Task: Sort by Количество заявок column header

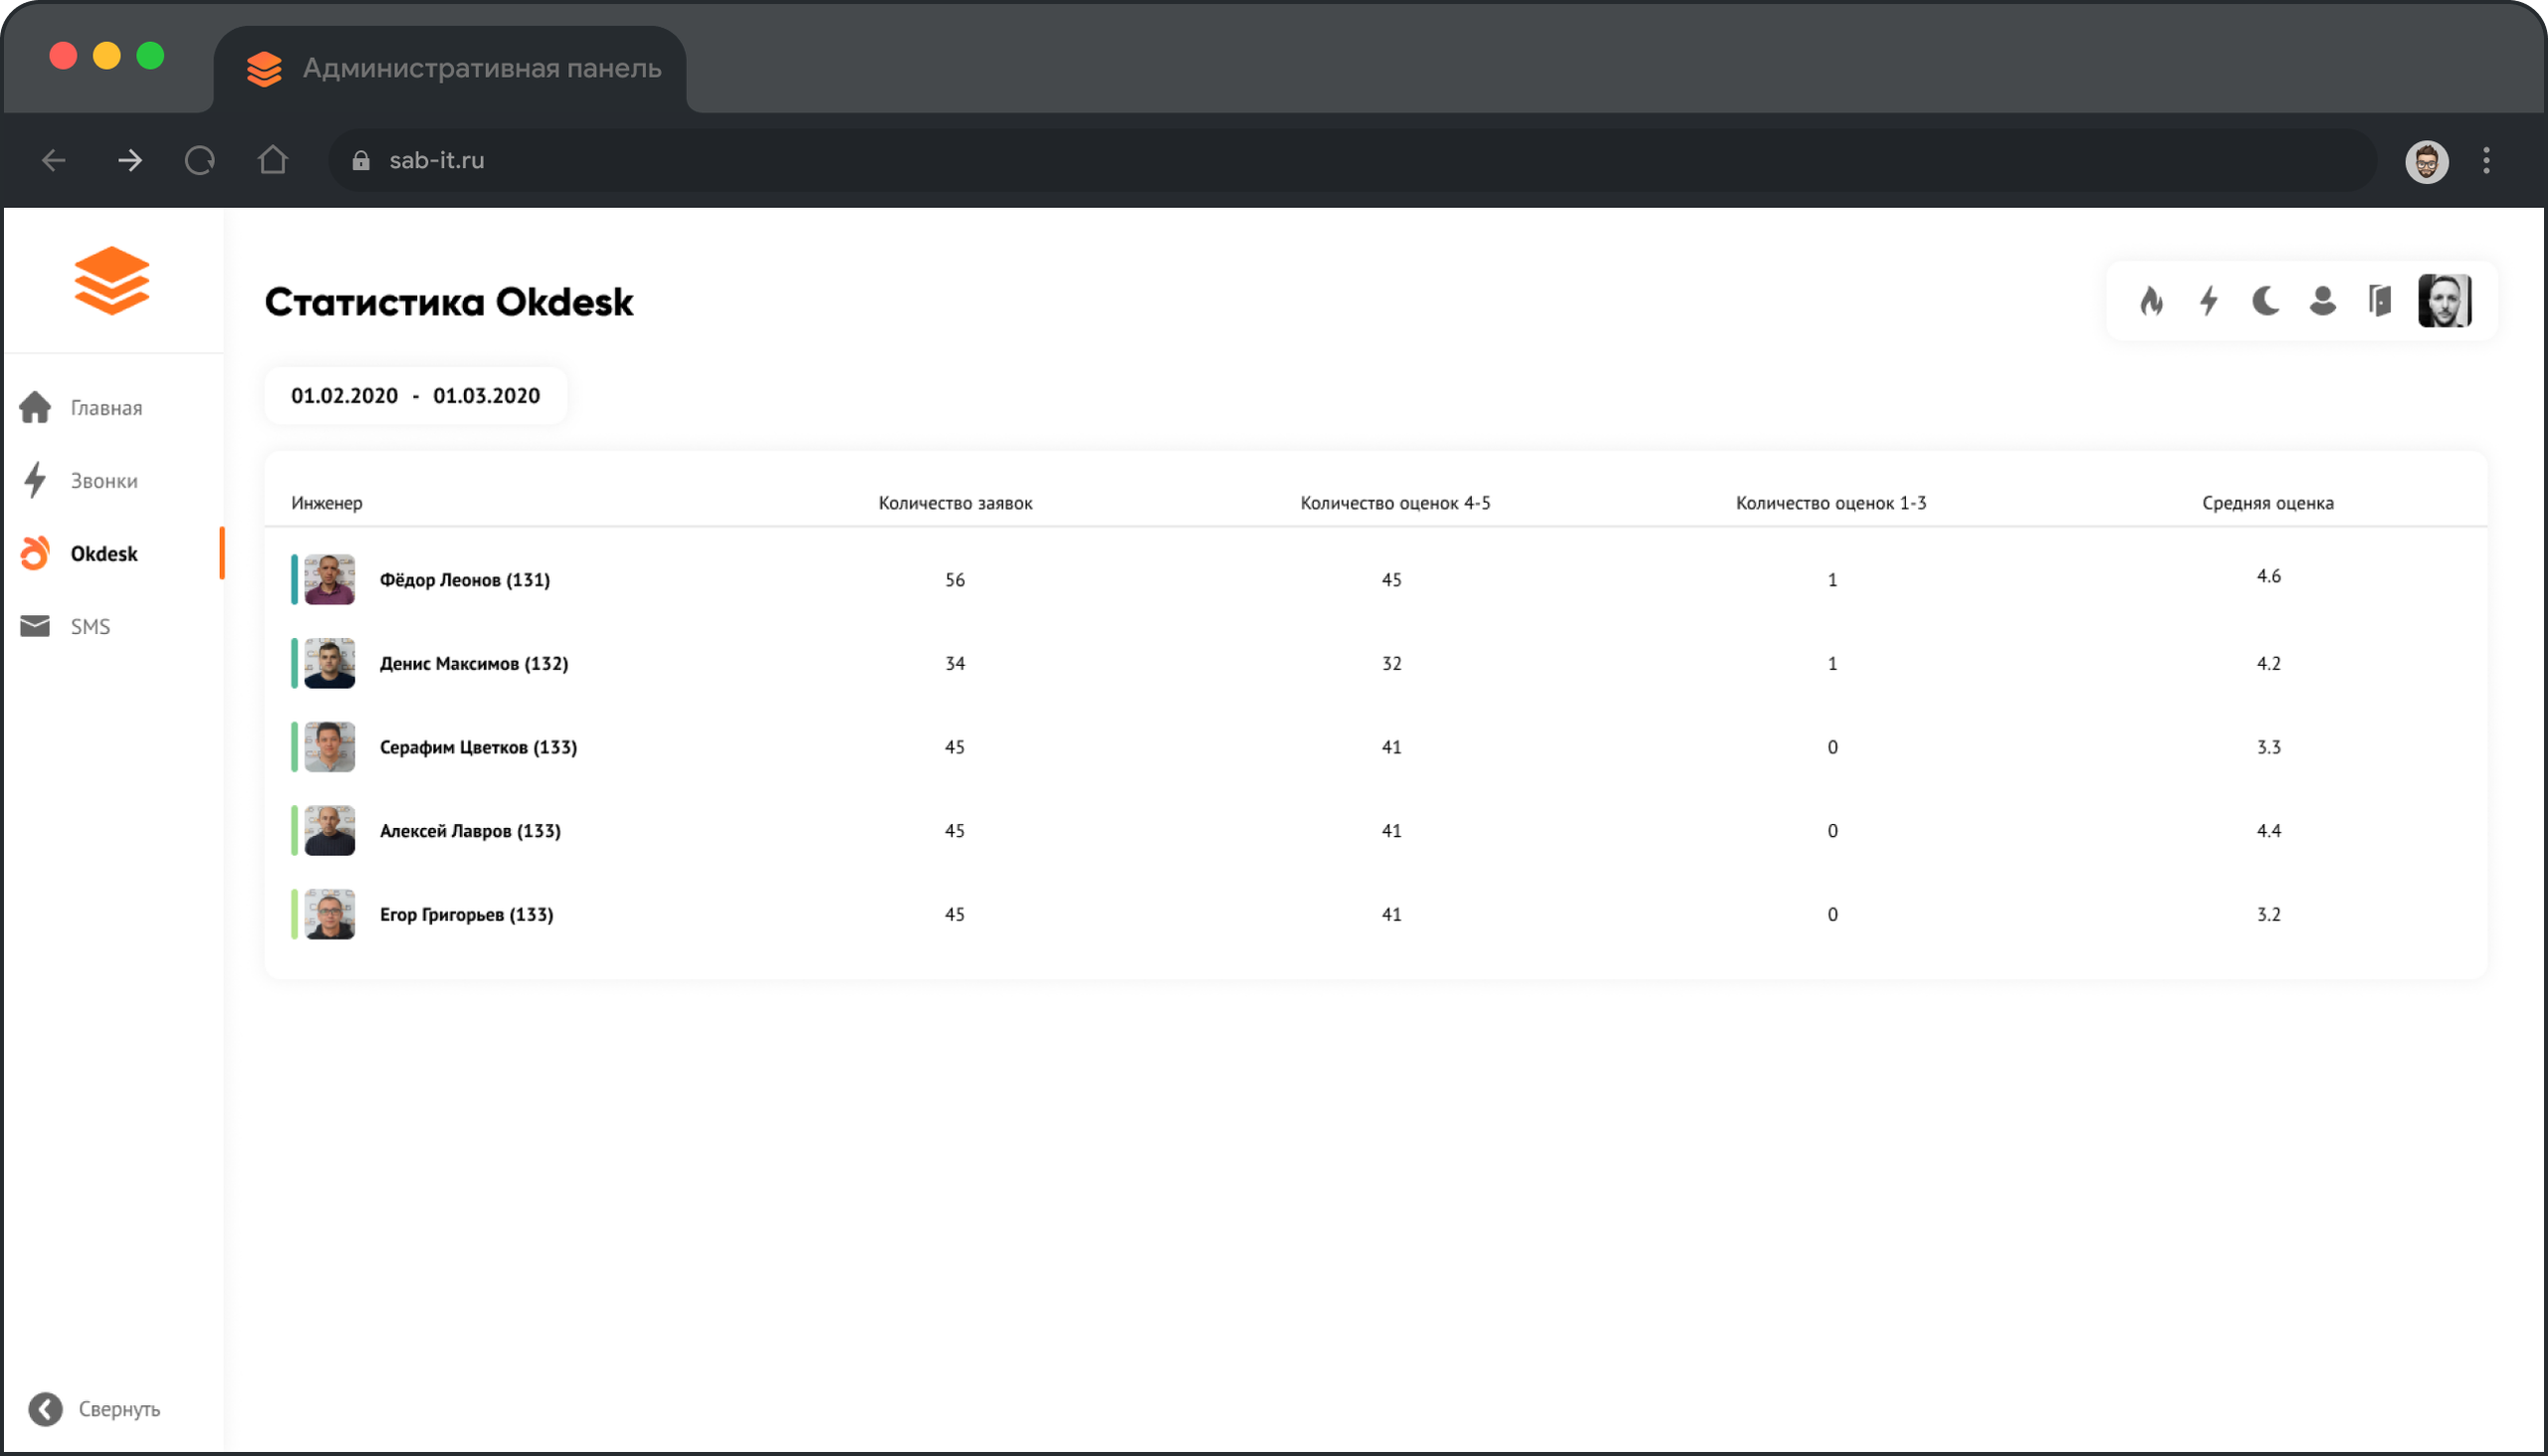Action: [955, 503]
